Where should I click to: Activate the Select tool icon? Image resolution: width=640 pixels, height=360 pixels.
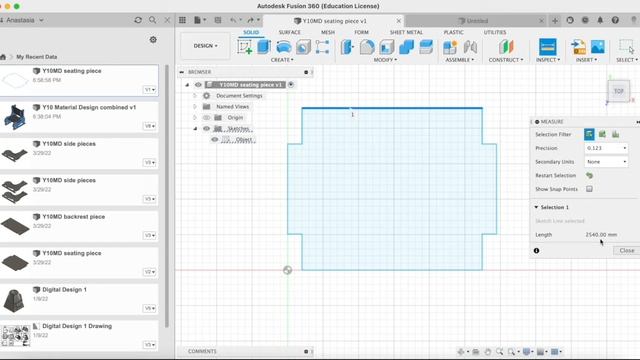click(x=627, y=47)
